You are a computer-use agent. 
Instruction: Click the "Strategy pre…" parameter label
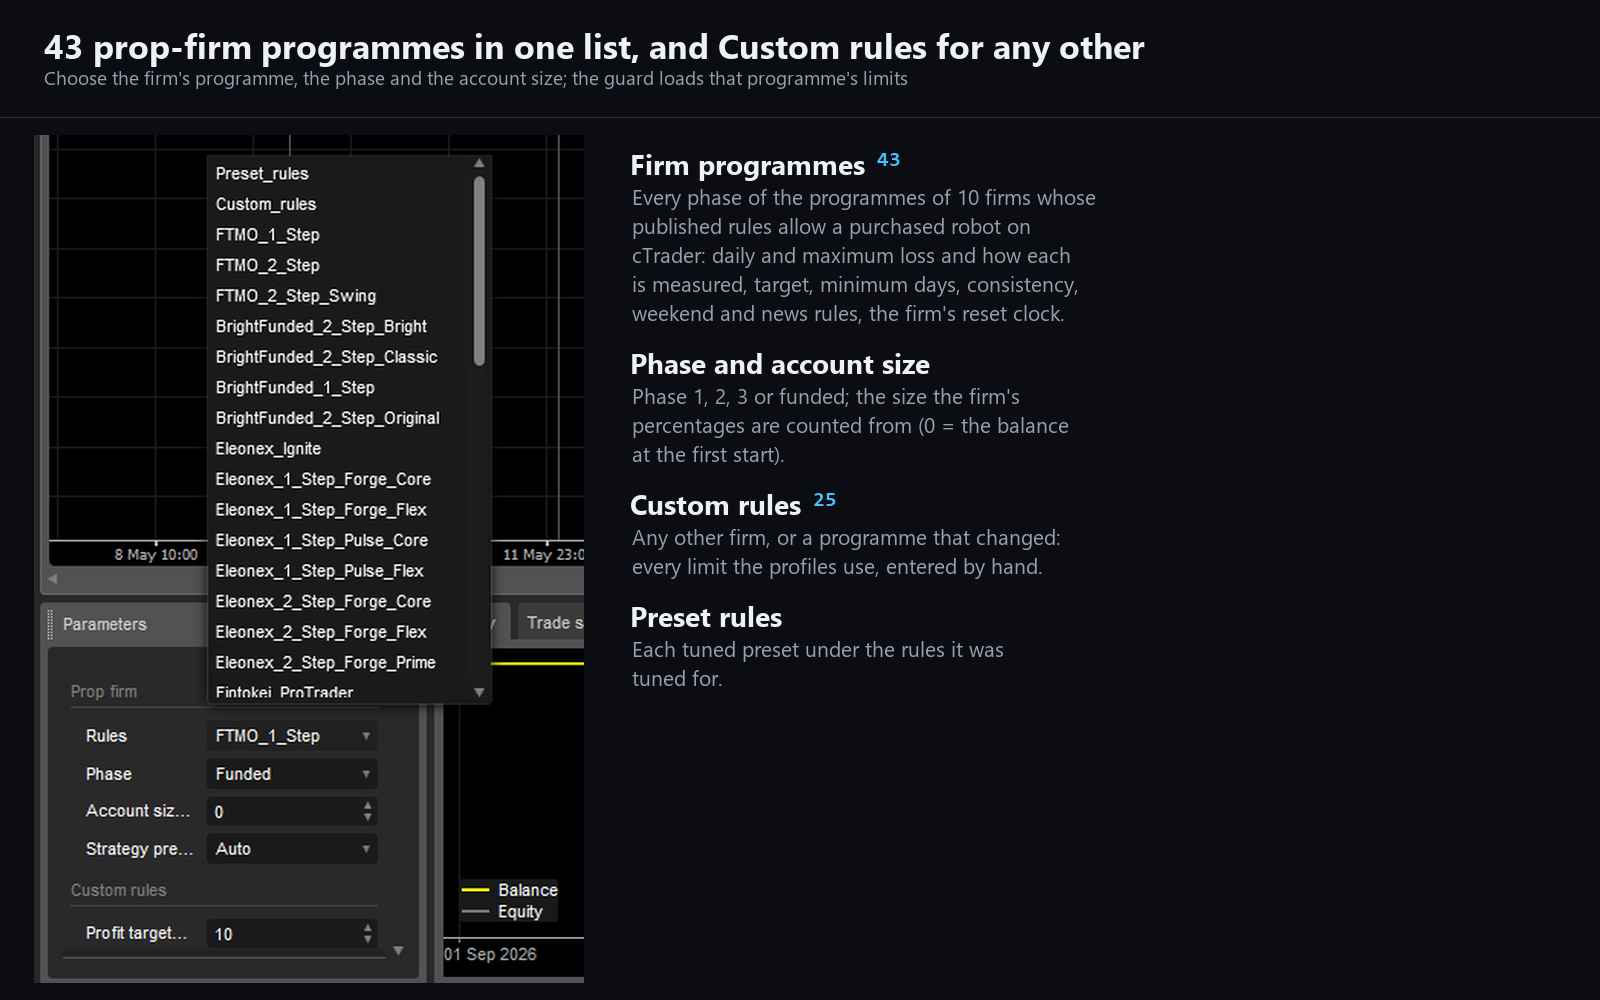pyautogui.click(x=140, y=849)
